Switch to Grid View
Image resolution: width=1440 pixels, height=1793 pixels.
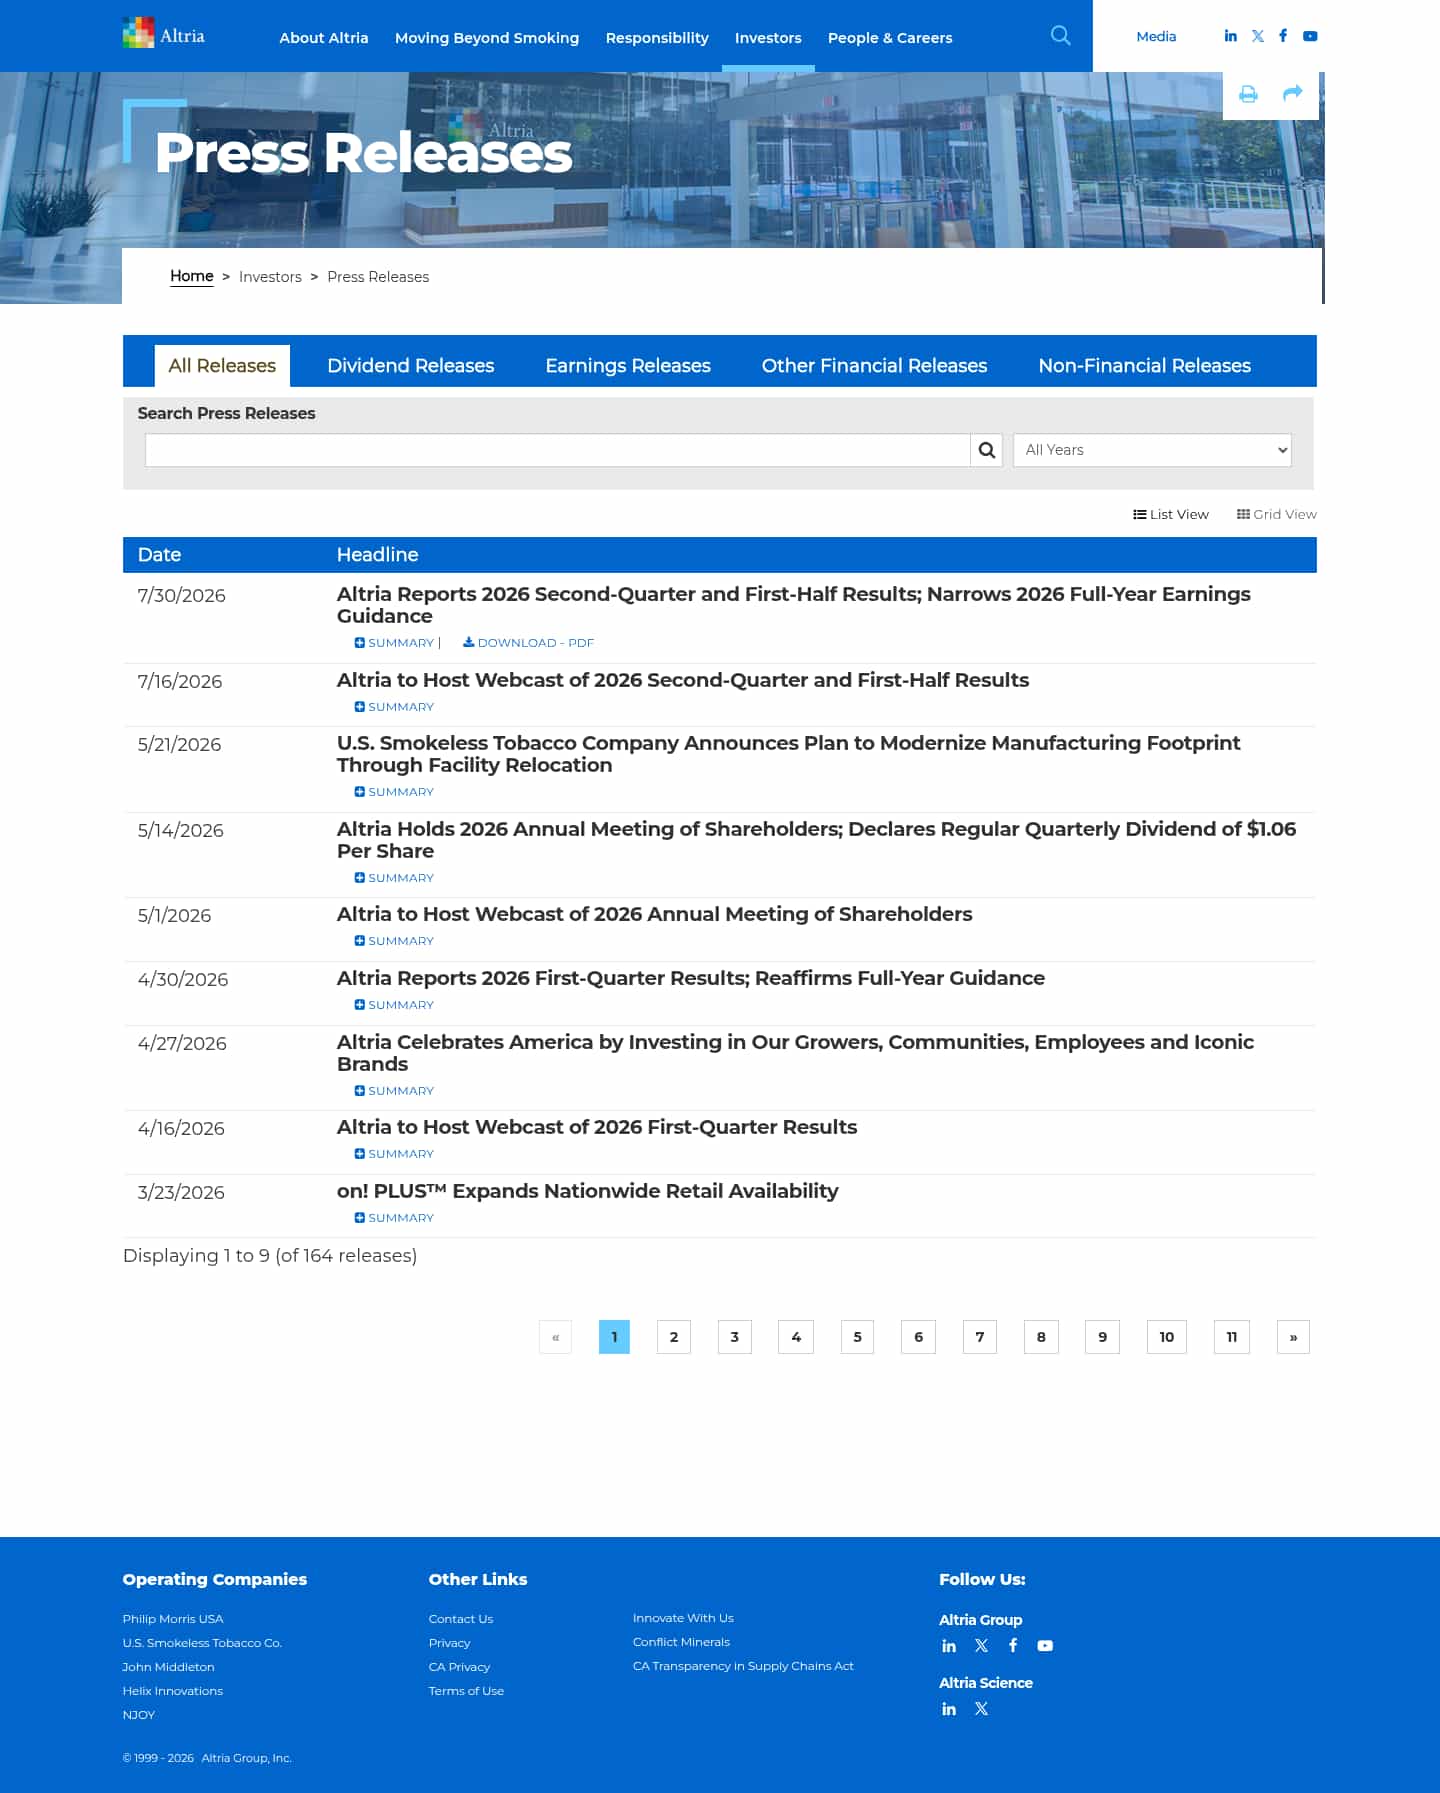[1276, 514]
